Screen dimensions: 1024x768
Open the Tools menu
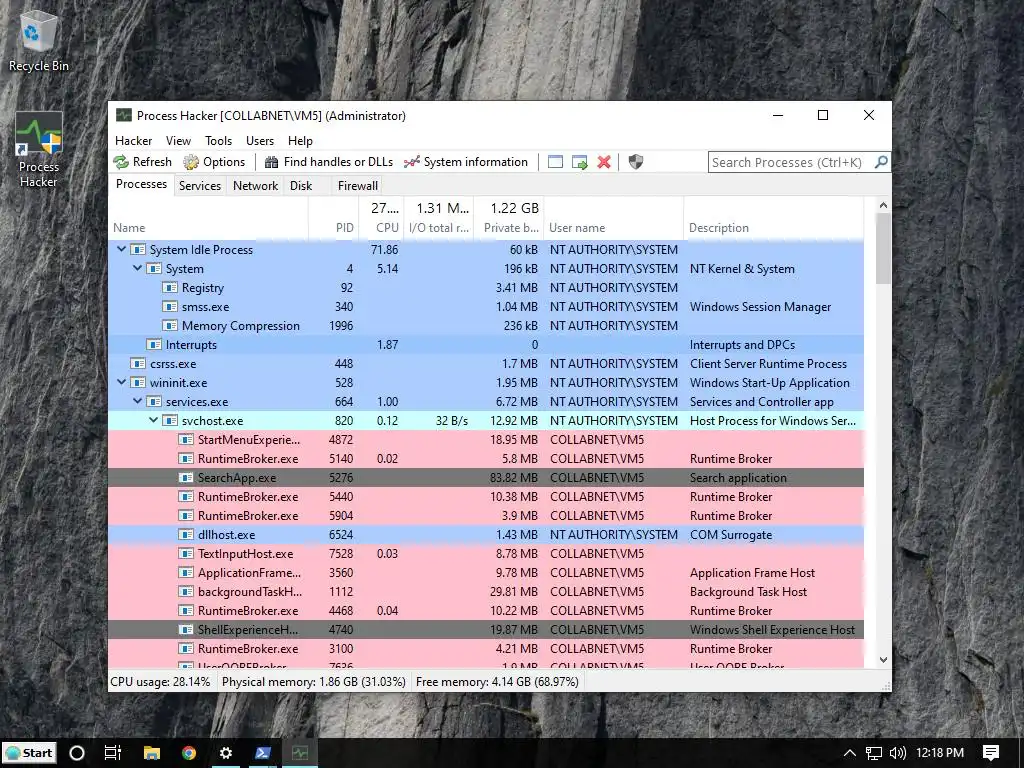click(218, 141)
